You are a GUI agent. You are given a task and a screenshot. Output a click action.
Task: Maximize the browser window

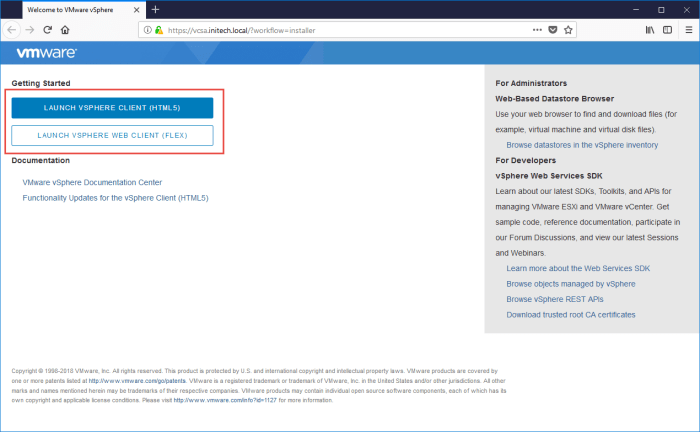point(661,9)
